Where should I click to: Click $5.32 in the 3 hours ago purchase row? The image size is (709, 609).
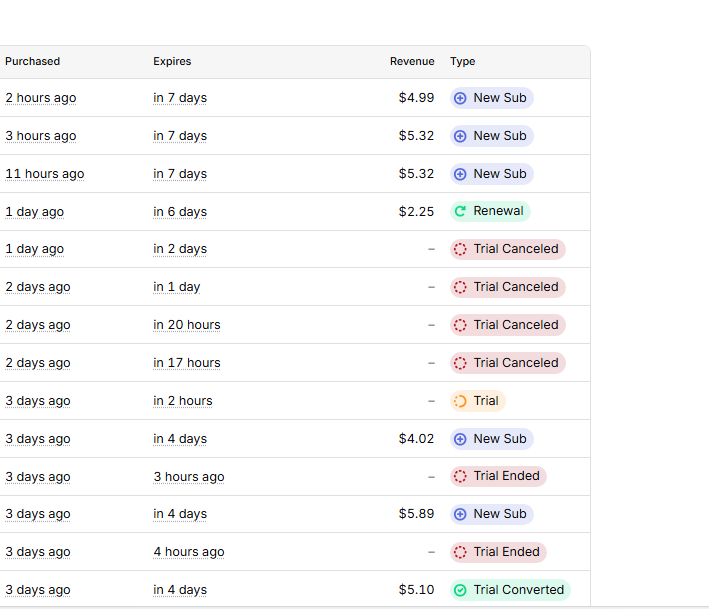416,136
